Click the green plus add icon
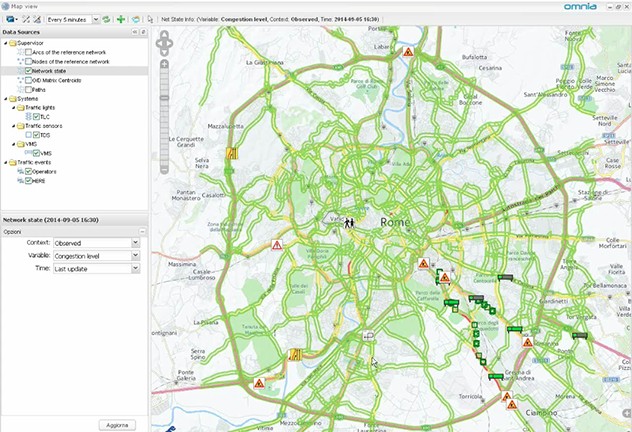 coord(121,19)
